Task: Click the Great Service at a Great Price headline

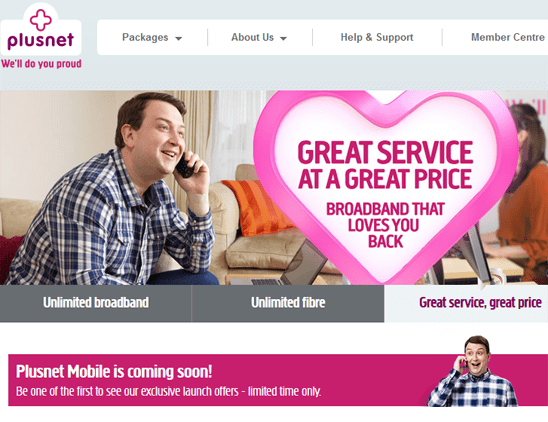Action: tap(385, 165)
